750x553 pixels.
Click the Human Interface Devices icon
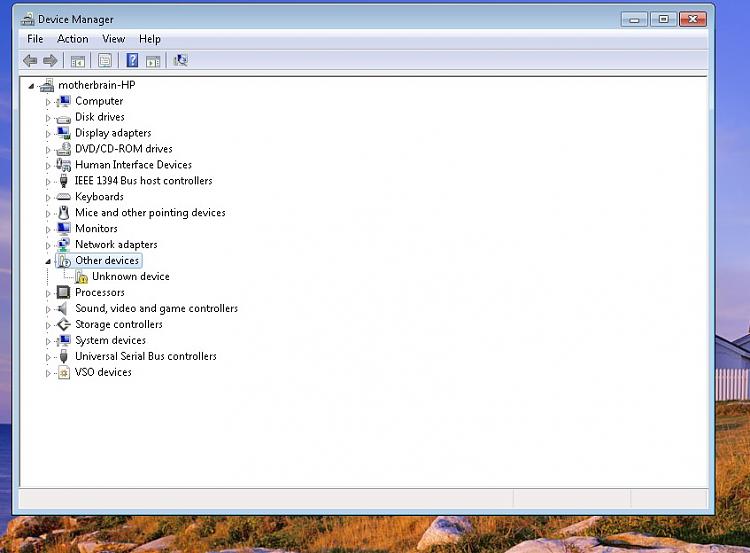64,165
